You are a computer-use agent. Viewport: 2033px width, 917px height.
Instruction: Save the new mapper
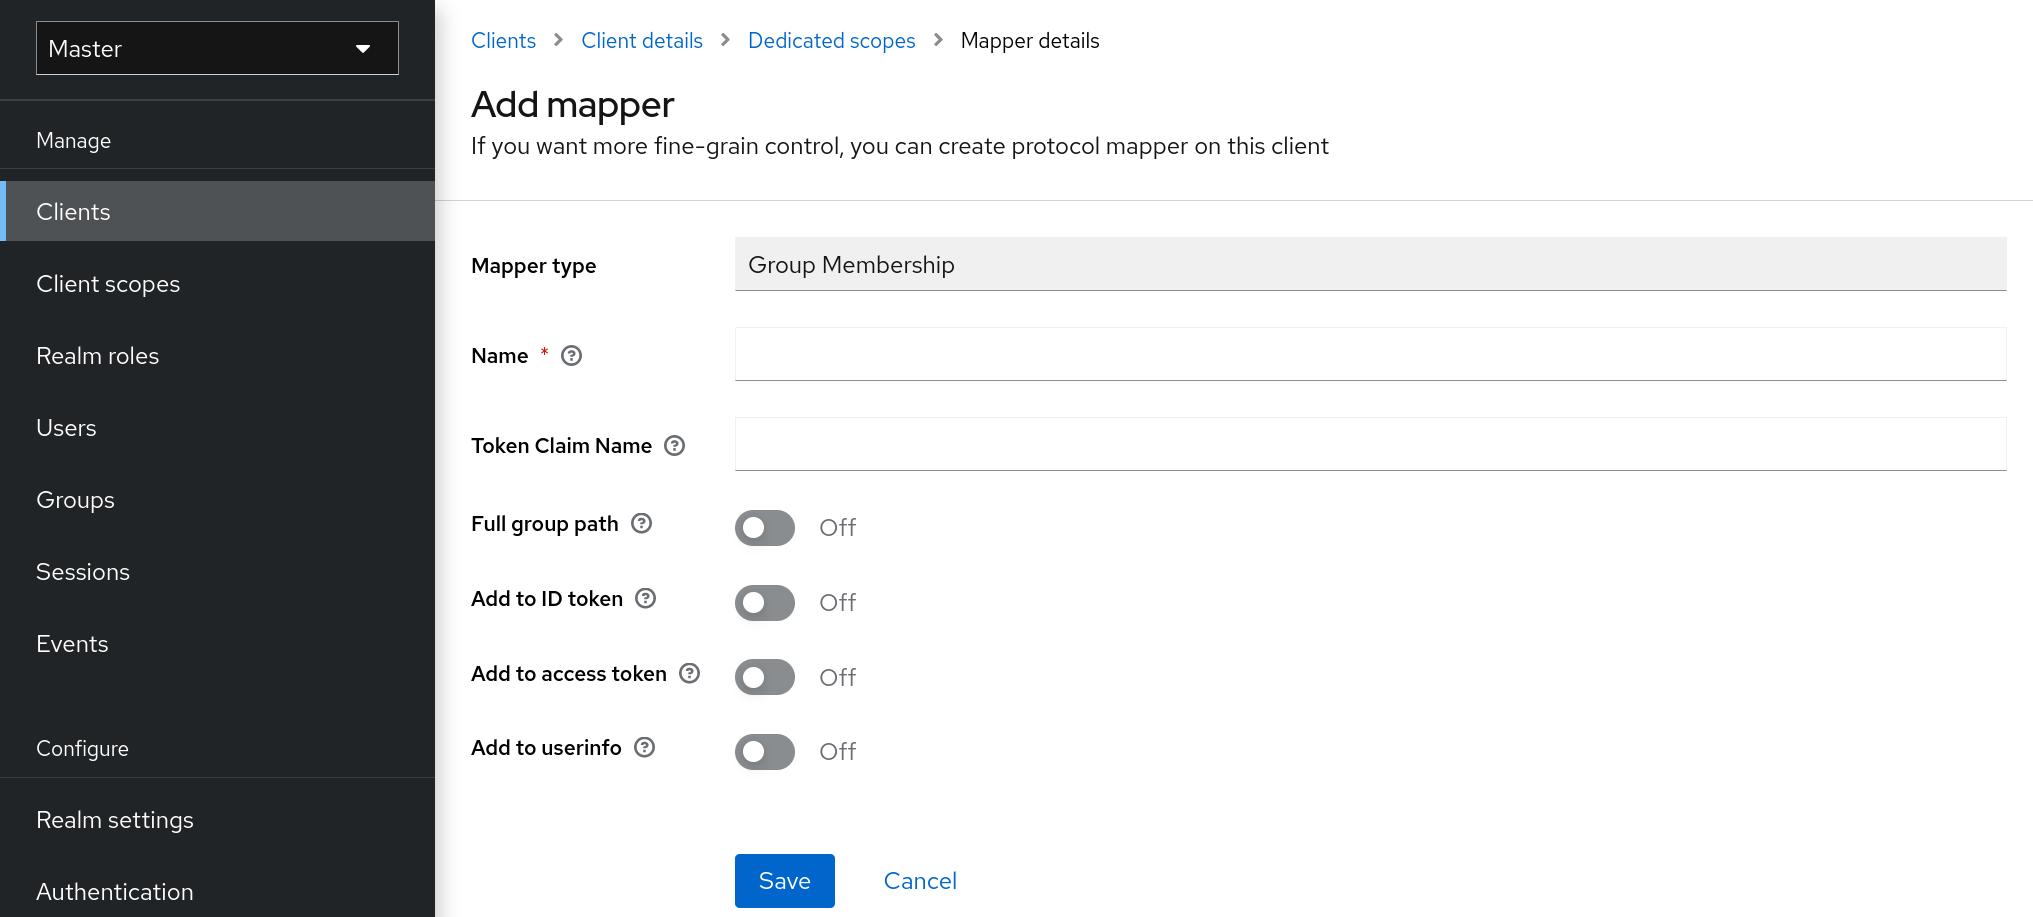tap(784, 881)
